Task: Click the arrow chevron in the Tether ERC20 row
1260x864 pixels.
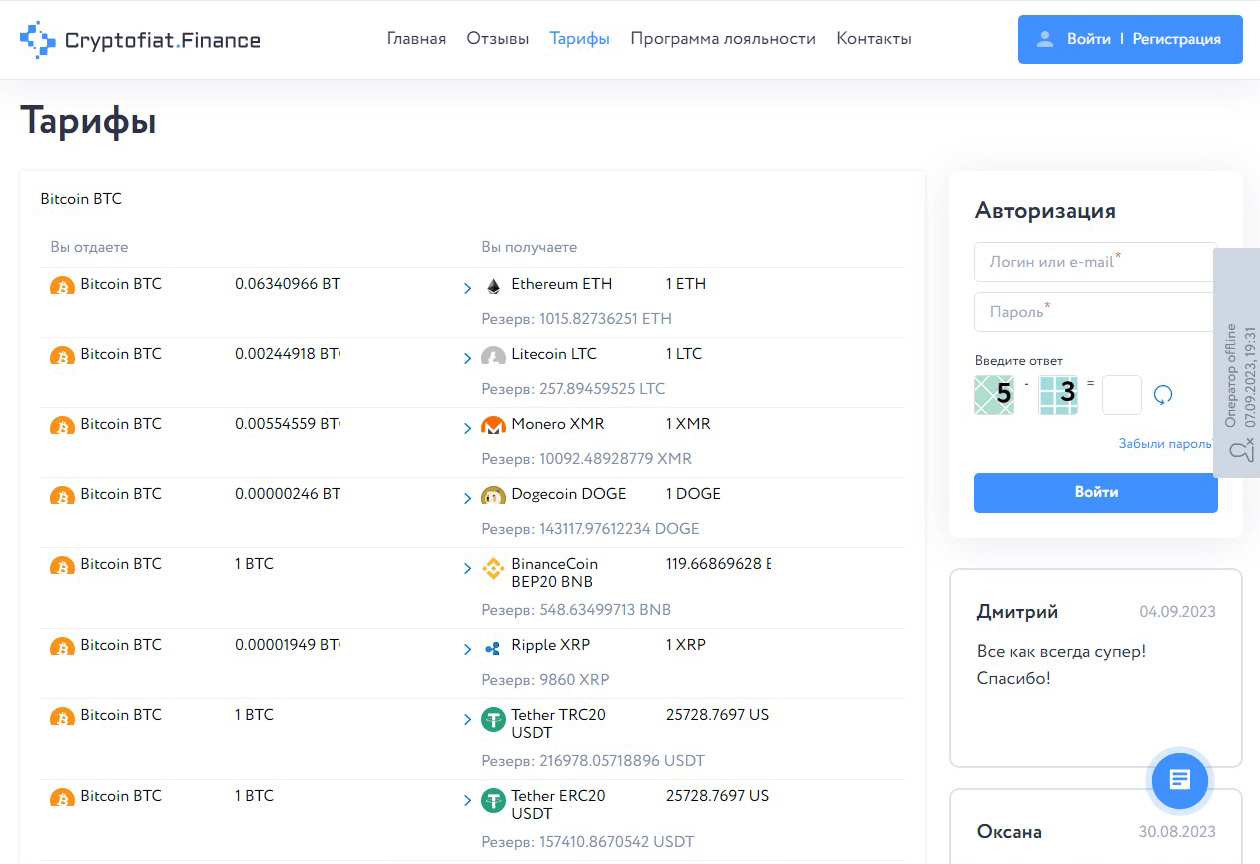Action: [x=467, y=801]
